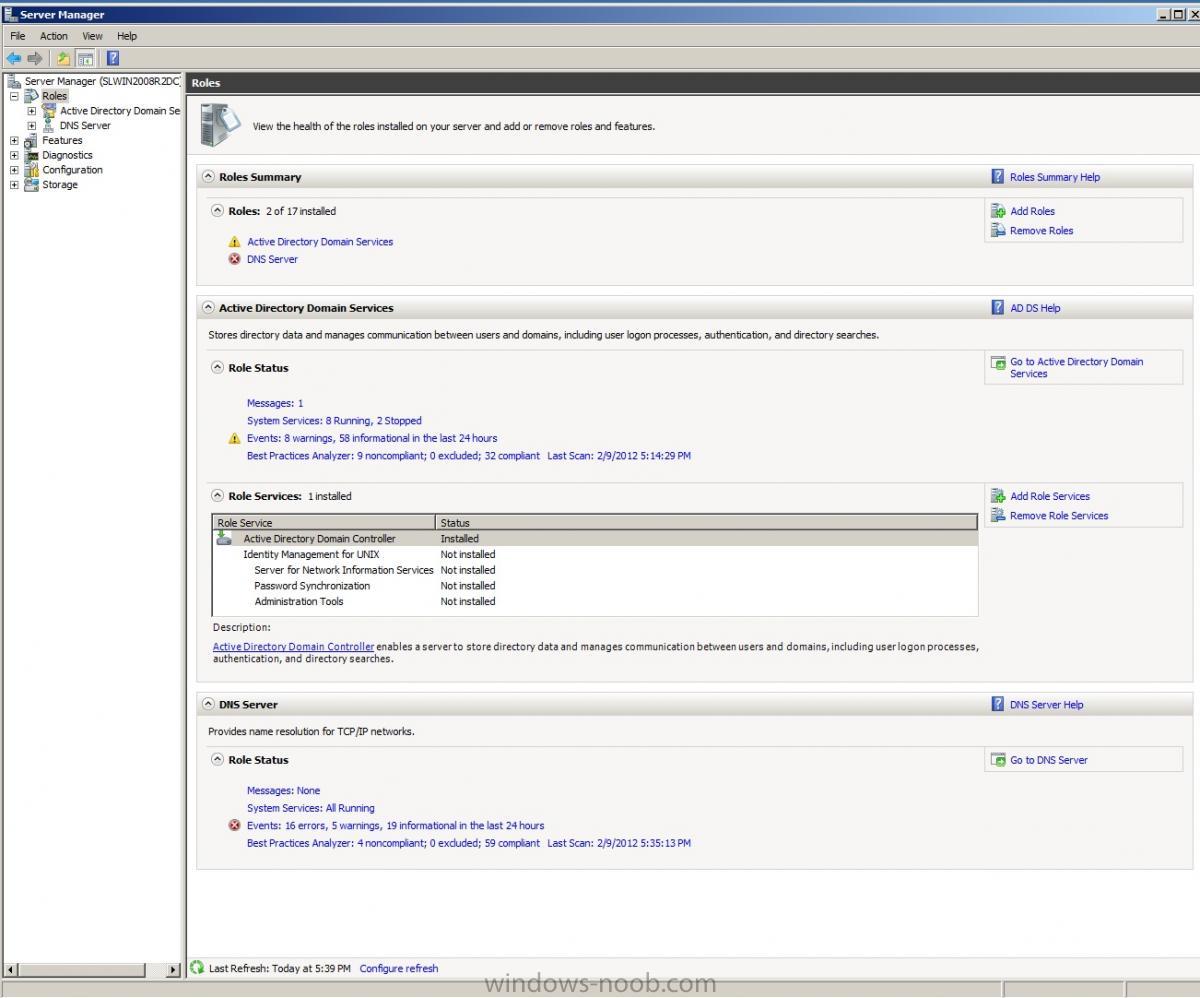Collapse Role Status under the DNS Server section
The height and width of the screenshot is (998, 1200).
[217, 760]
